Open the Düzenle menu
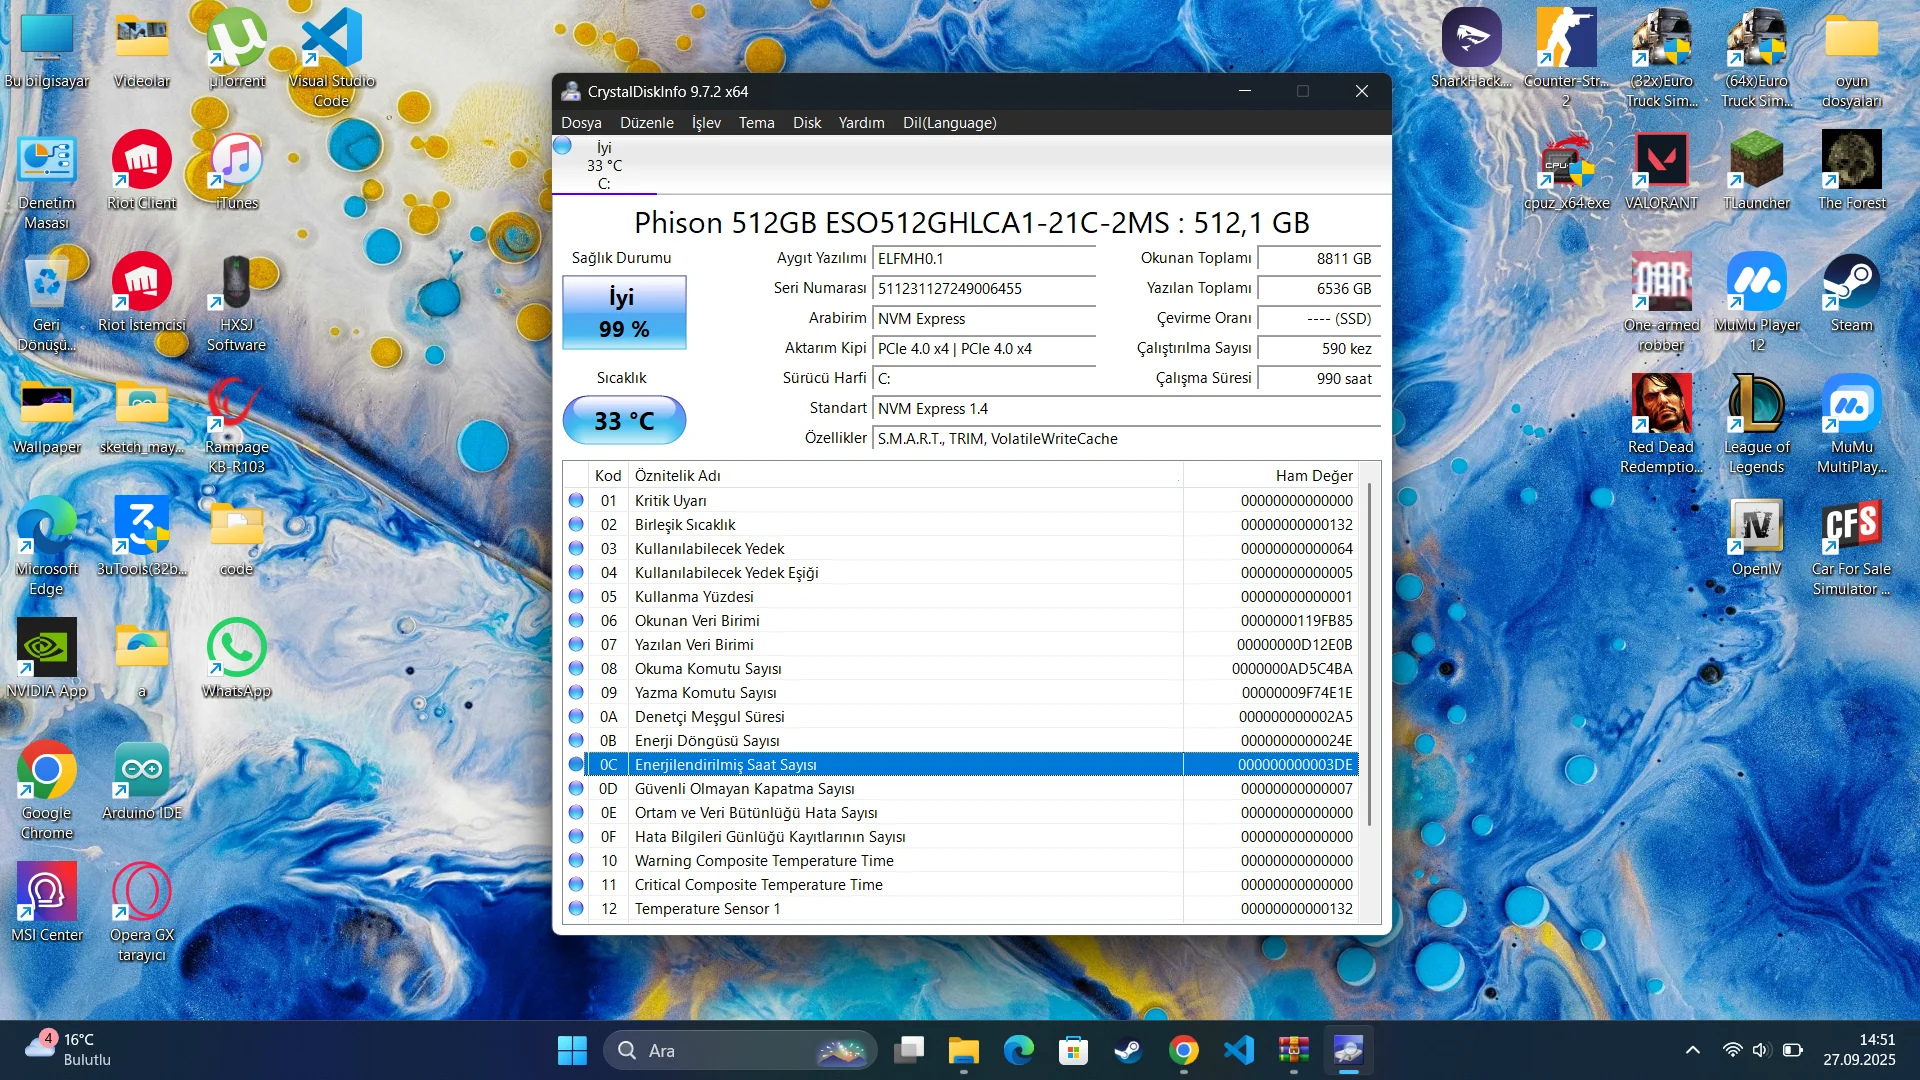1920x1080 pixels. [647, 123]
